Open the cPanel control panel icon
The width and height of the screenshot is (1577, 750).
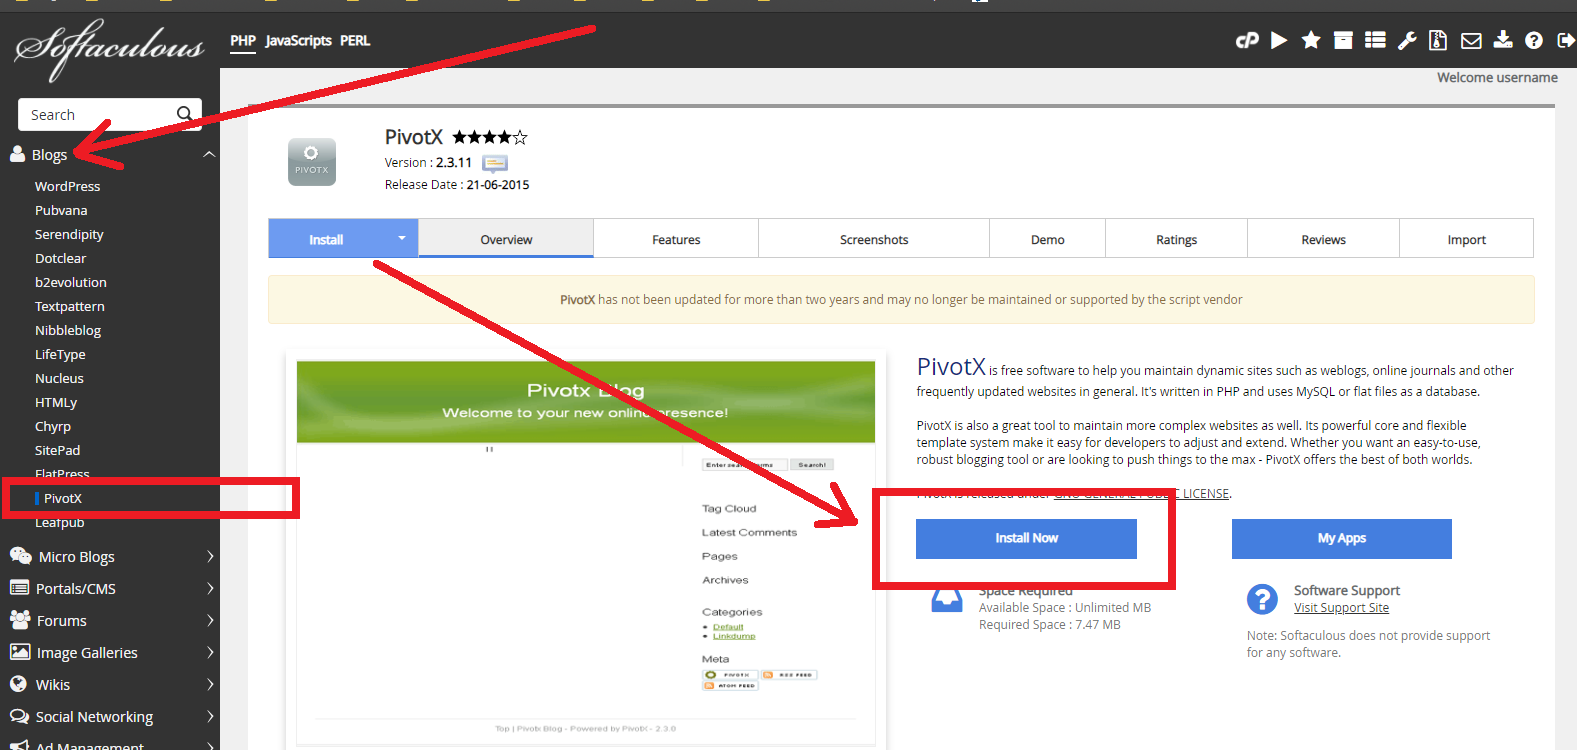[x=1247, y=41]
